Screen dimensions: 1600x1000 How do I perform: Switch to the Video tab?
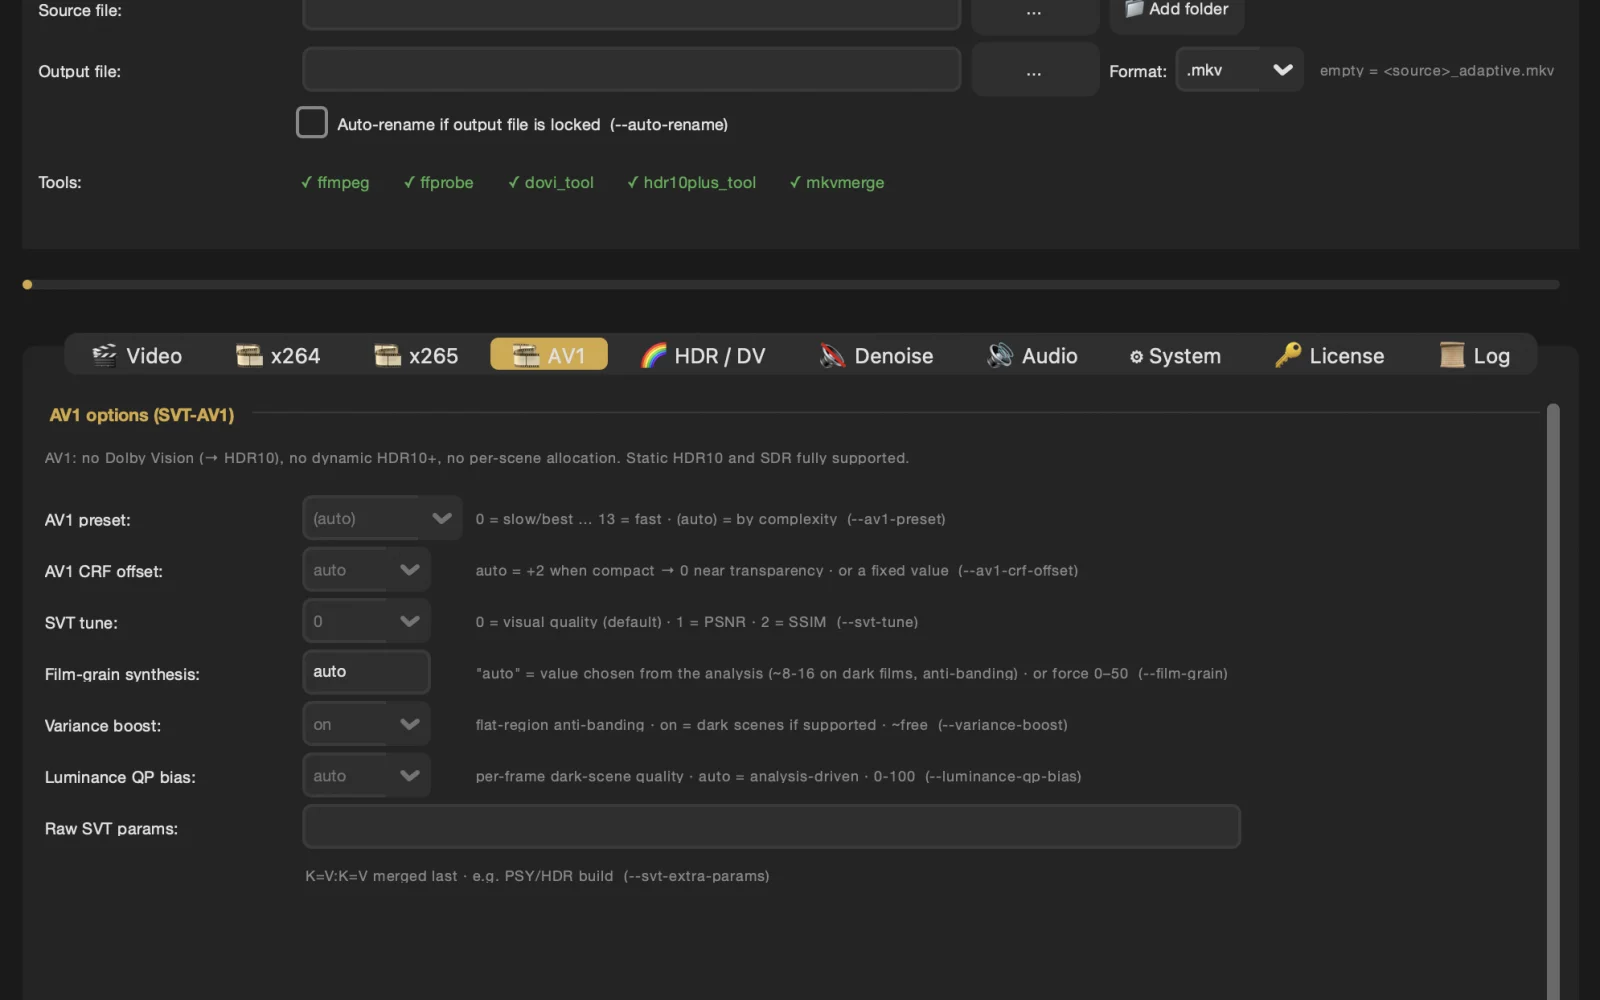pyautogui.click(x=137, y=355)
